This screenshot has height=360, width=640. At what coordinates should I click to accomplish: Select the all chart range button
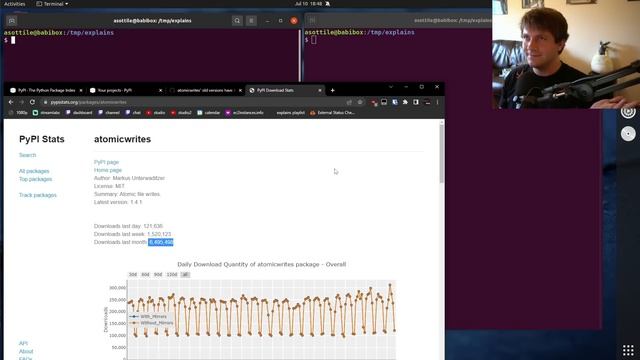coord(185,275)
